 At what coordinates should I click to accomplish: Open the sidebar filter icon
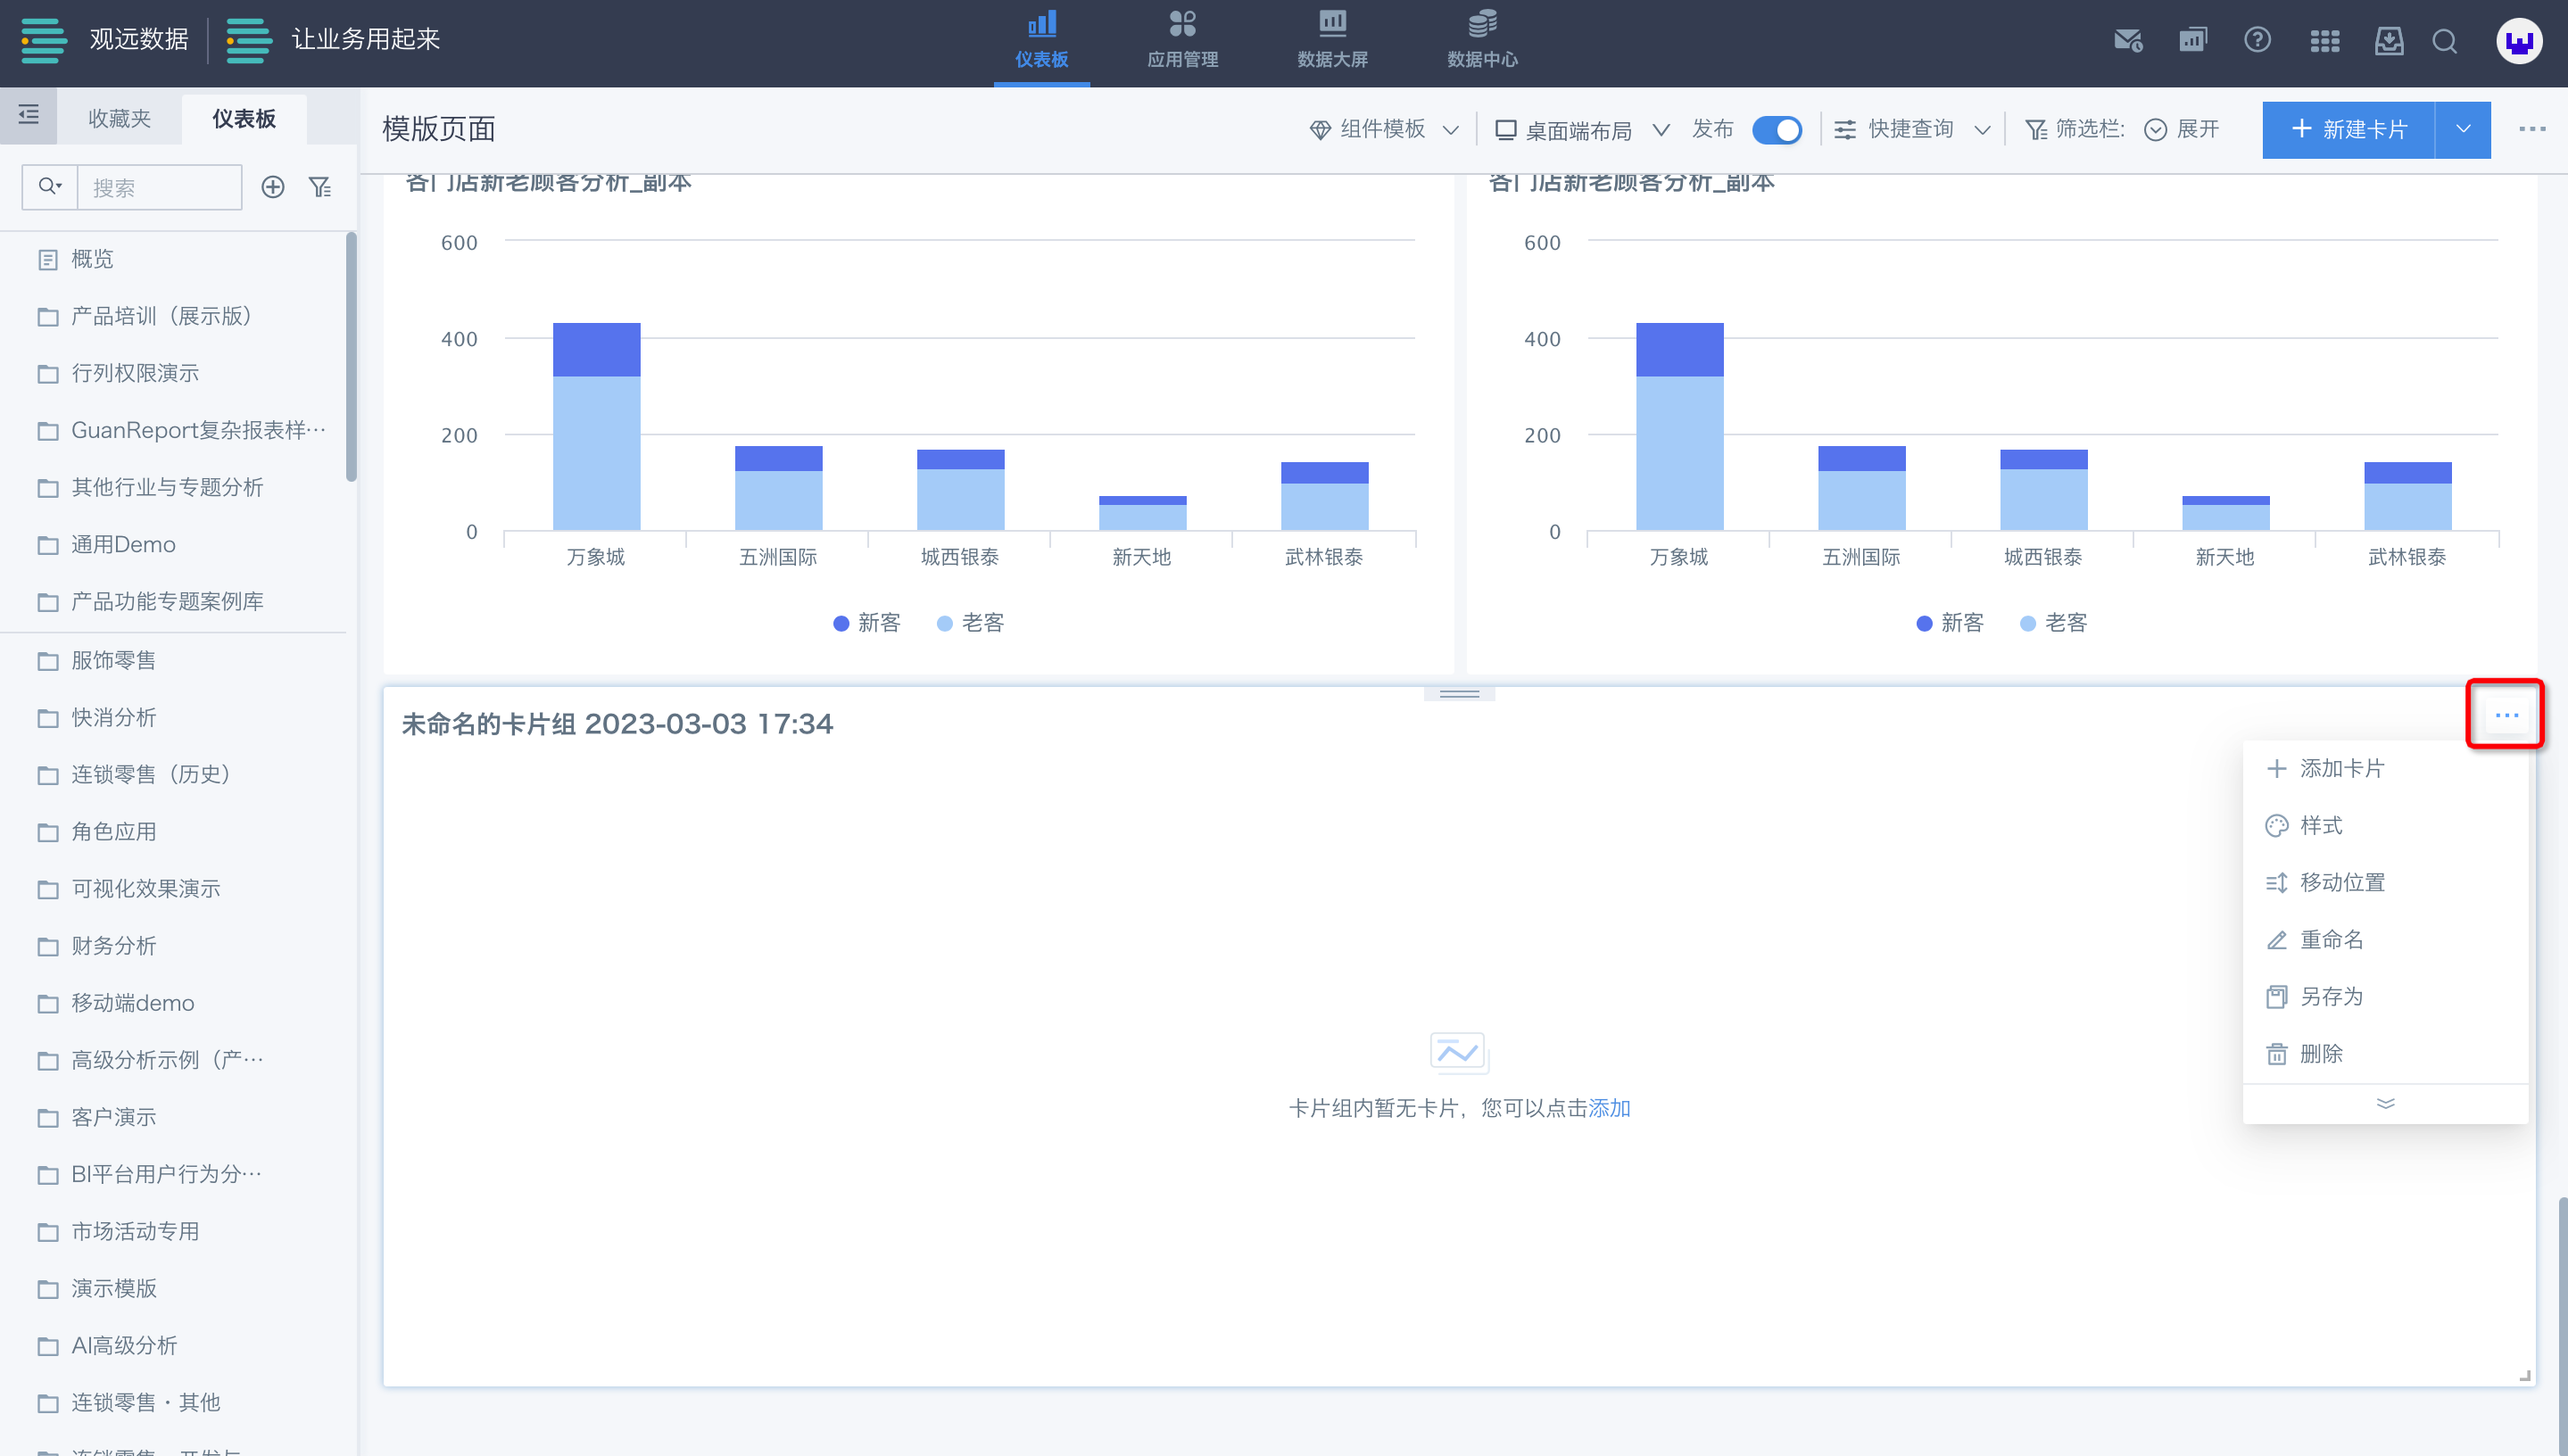pos(320,187)
